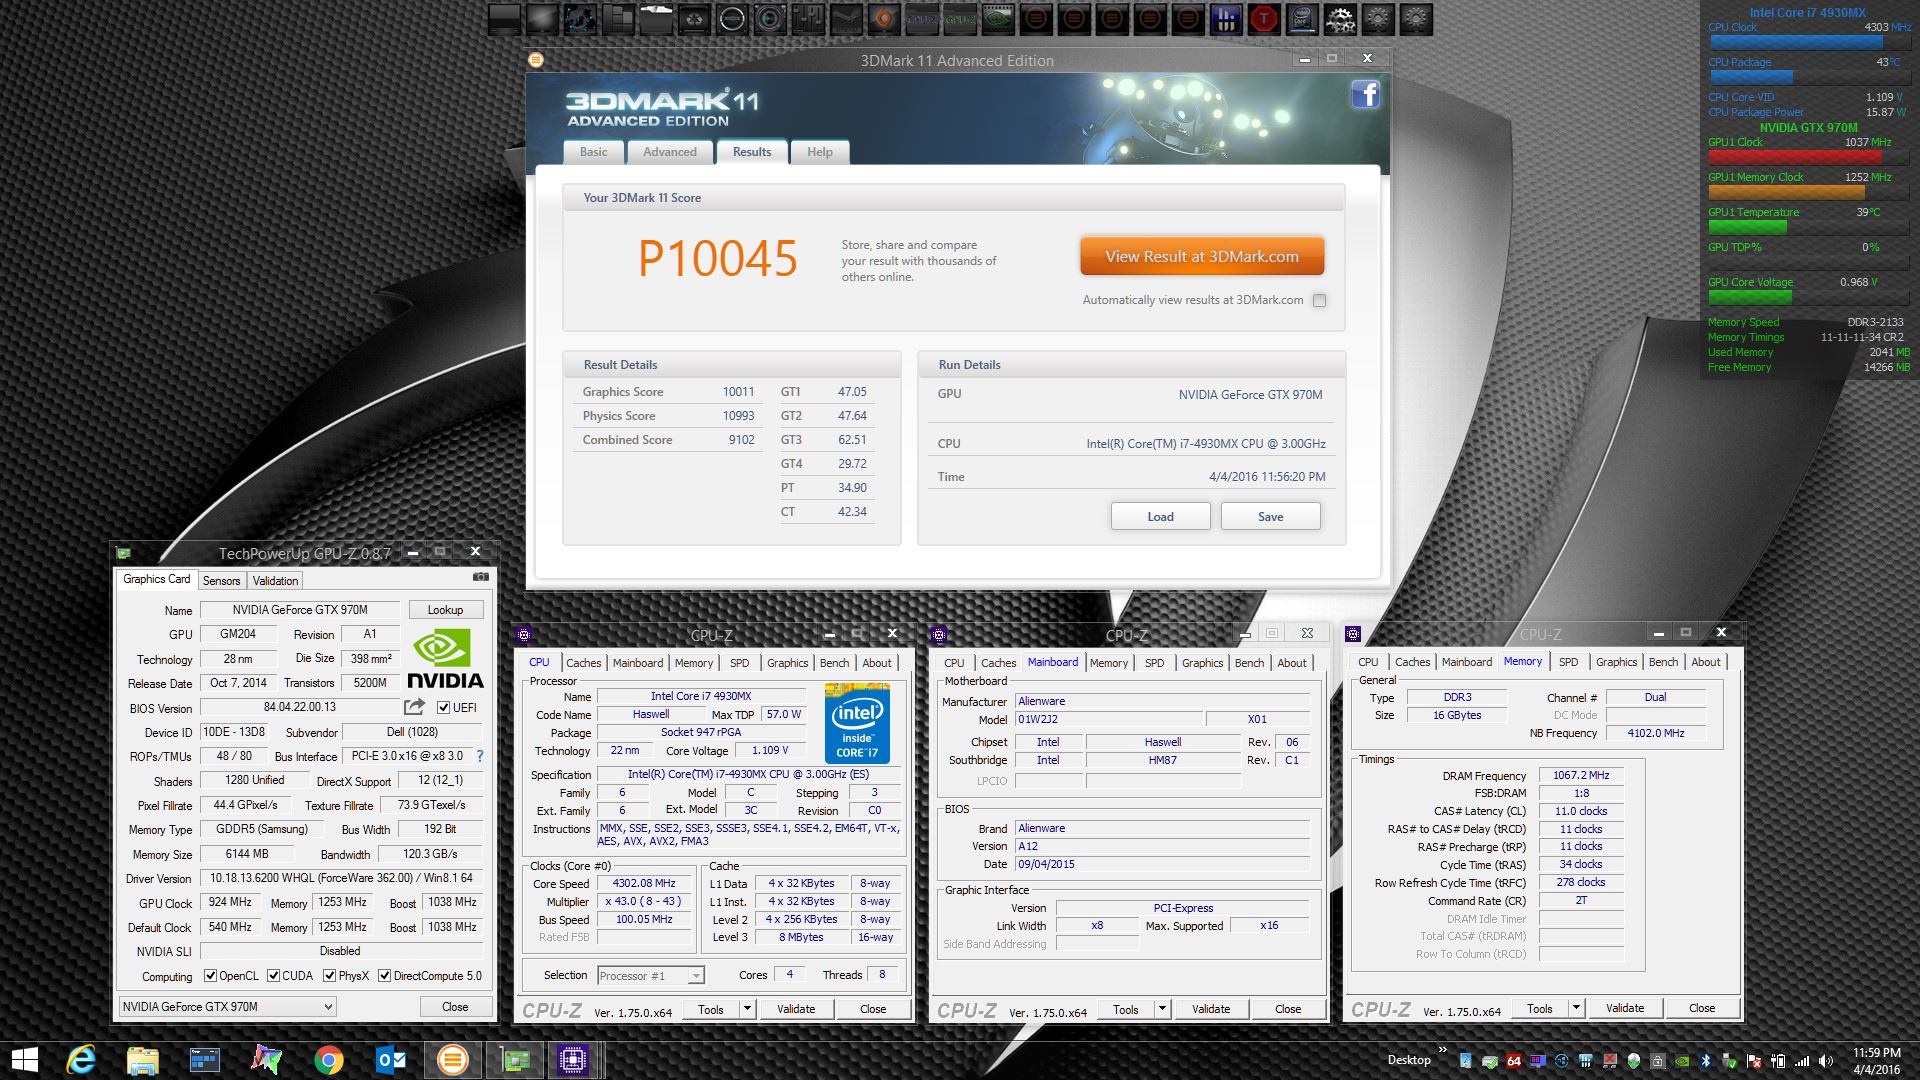Open CPU-Z icon in the top dock

pyautogui.click(x=922, y=18)
